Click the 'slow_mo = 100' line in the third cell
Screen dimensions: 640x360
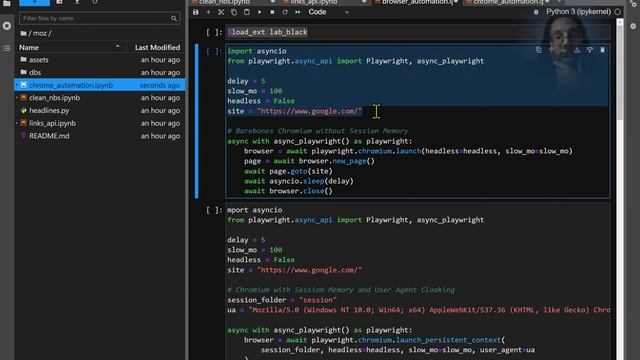tap(255, 250)
